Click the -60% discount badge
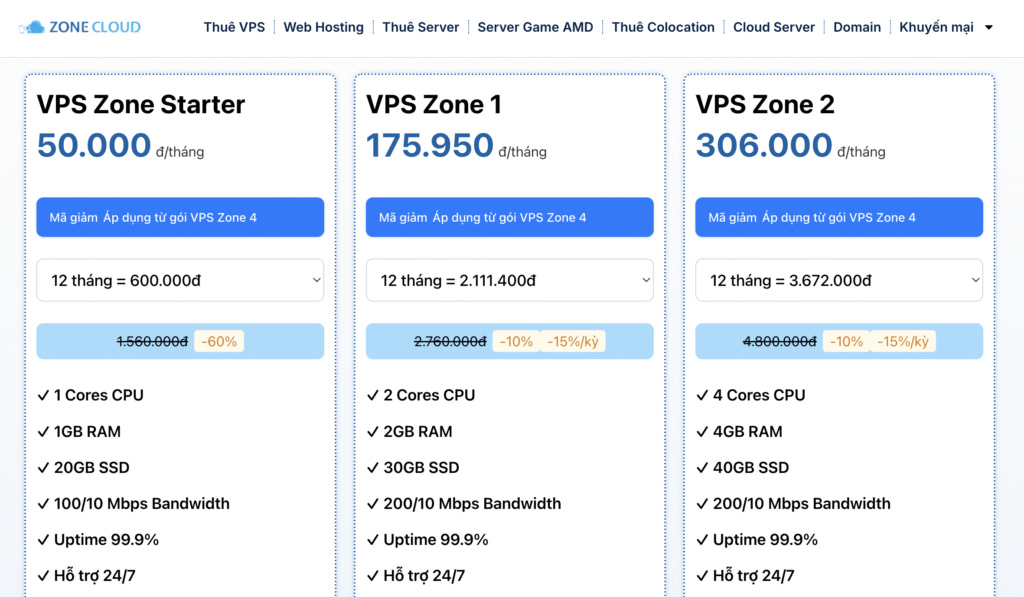The width and height of the screenshot is (1024, 597). coord(219,341)
